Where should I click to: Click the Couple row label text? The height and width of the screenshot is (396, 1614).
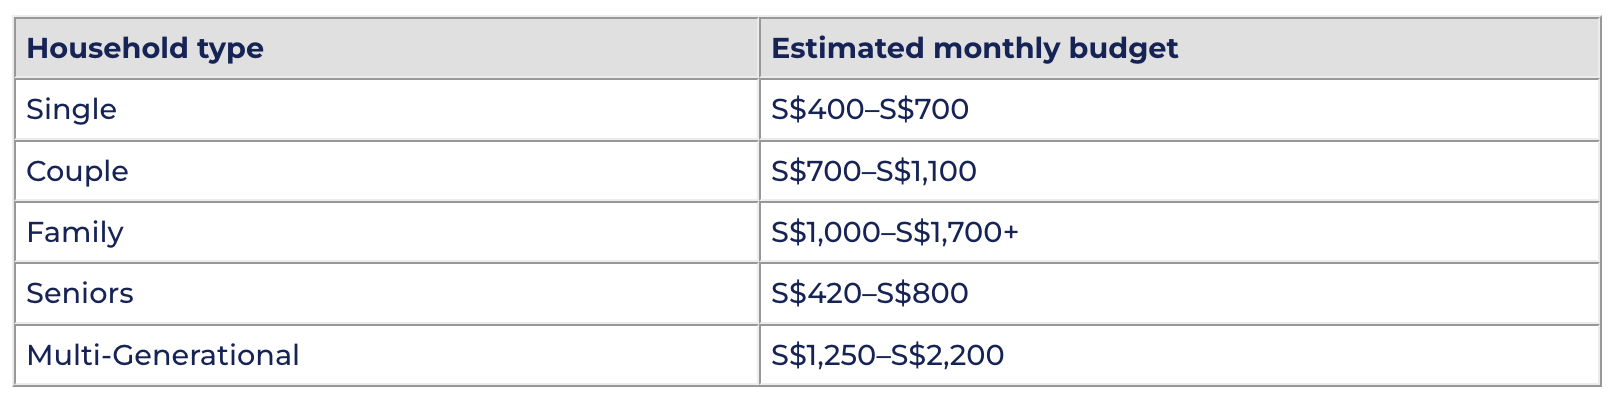[77, 172]
